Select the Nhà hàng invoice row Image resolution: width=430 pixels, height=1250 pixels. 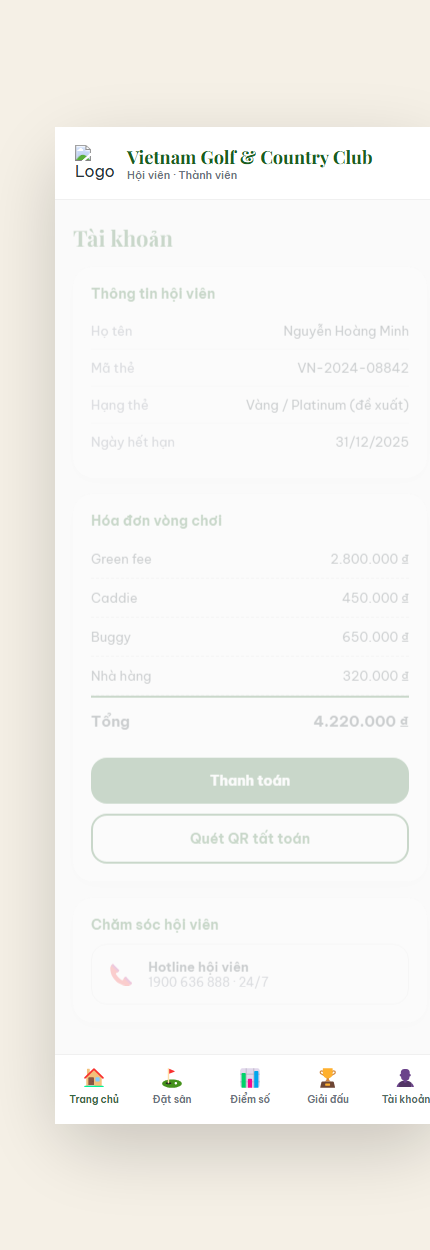coord(250,676)
